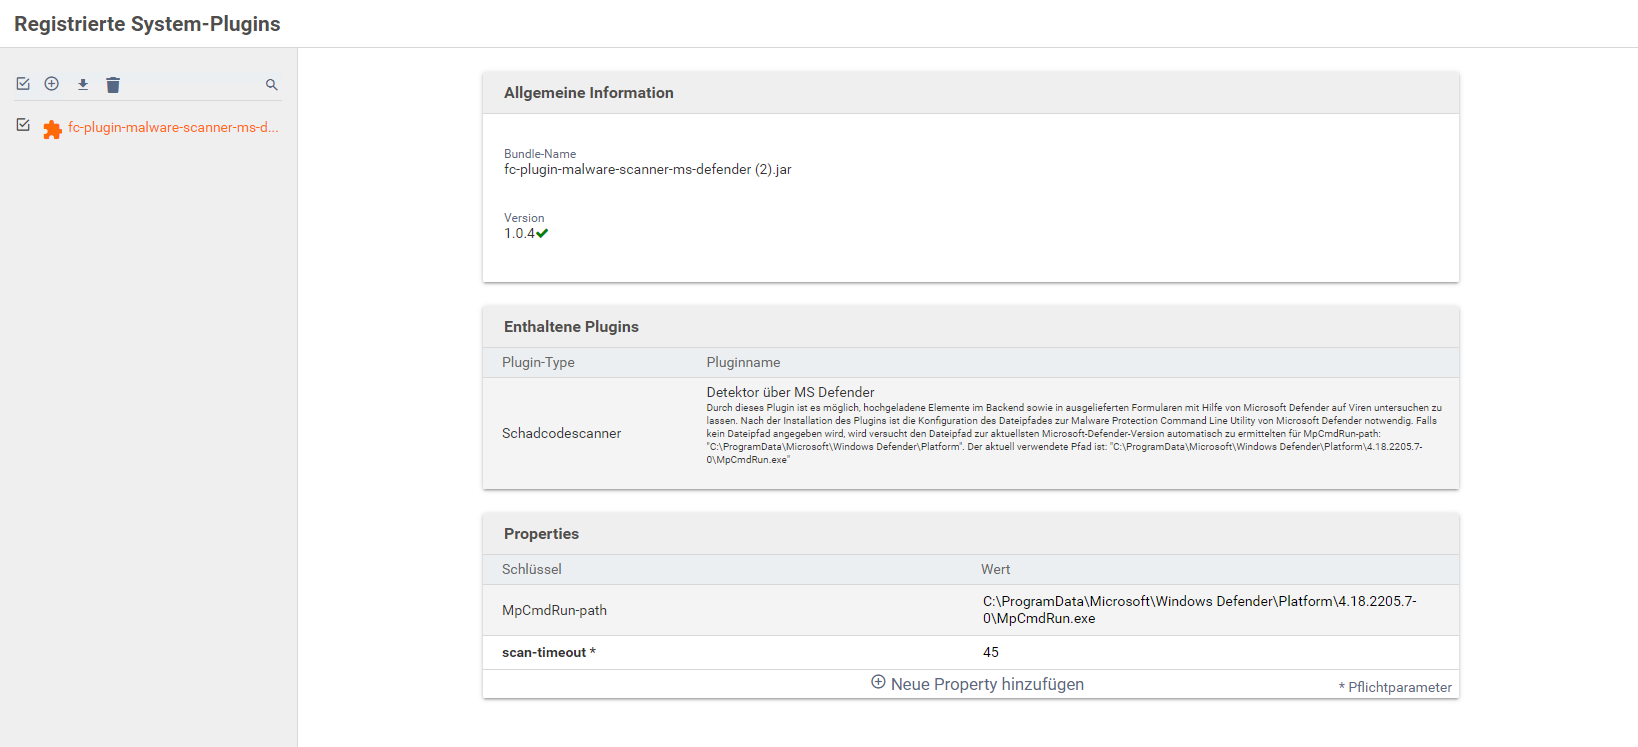Click the plus icon before Neue Property
The width and height of the screenshot is (1638, 747).
878,682
